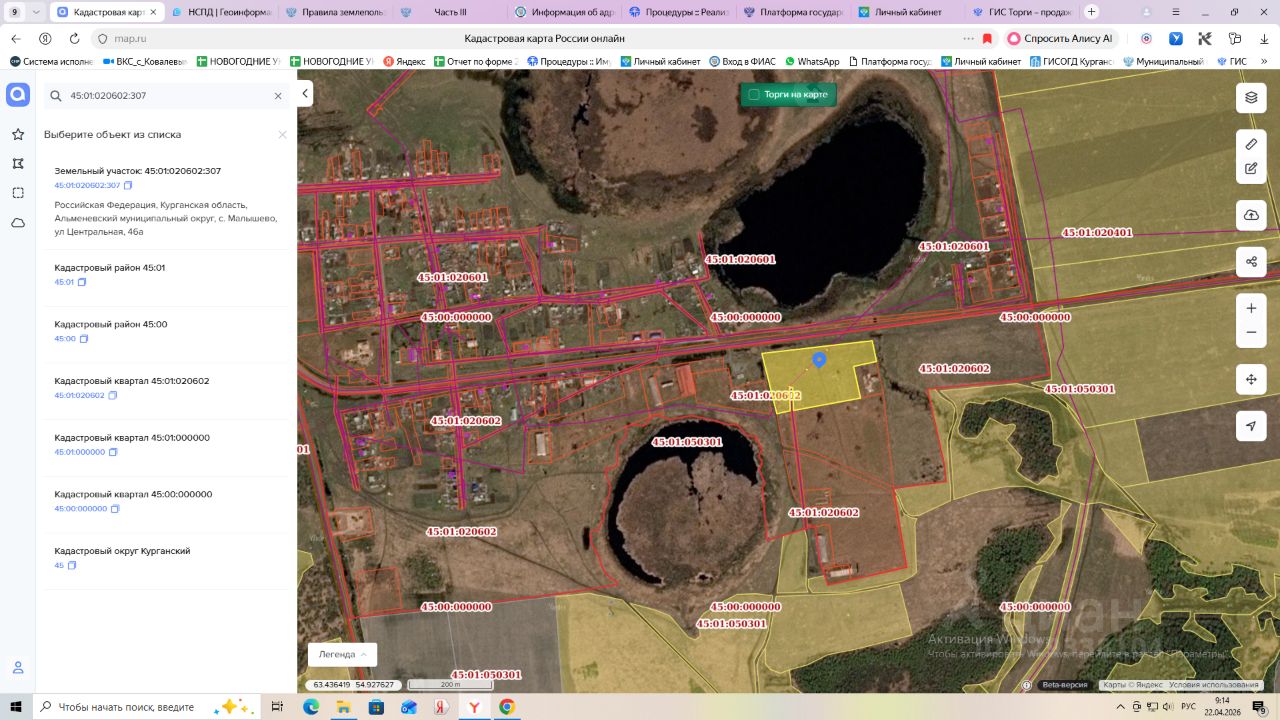Select the dashed selection area tool in sidebar

click(x=17, y=193)
